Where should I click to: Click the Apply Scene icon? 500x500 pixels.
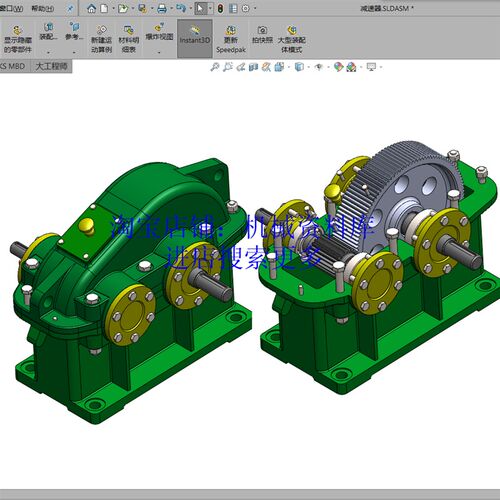(x=351, y=67)
